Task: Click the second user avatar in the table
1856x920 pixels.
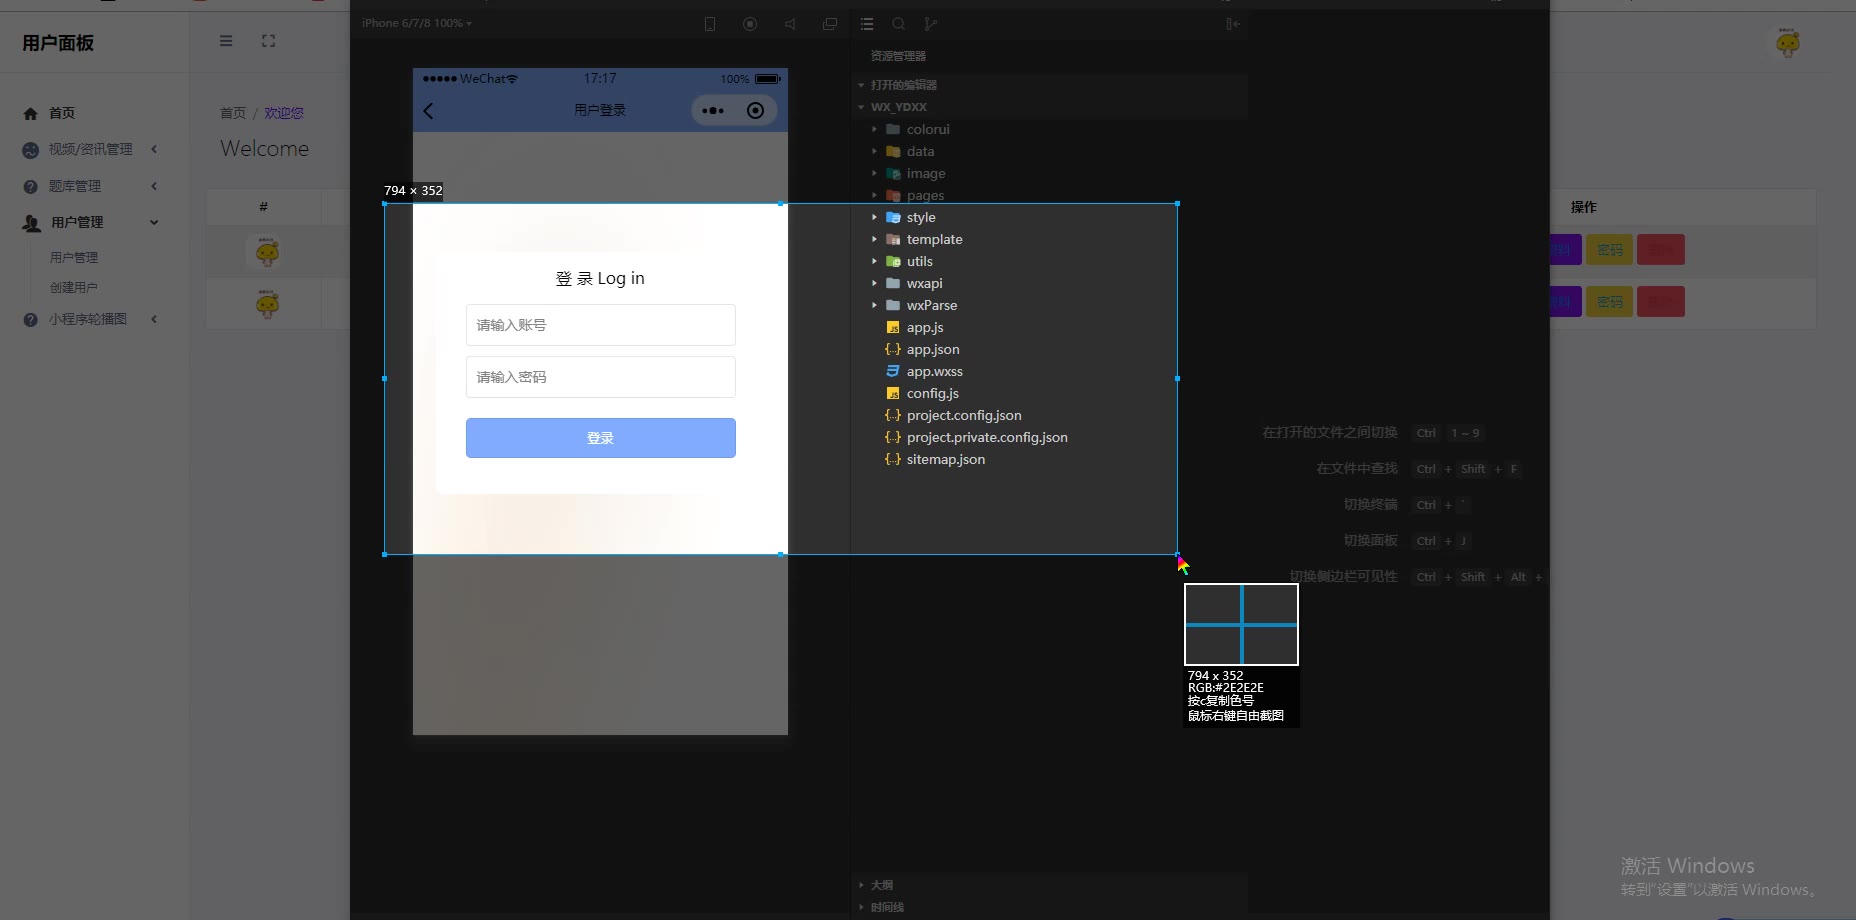Action: coord(267,304)
